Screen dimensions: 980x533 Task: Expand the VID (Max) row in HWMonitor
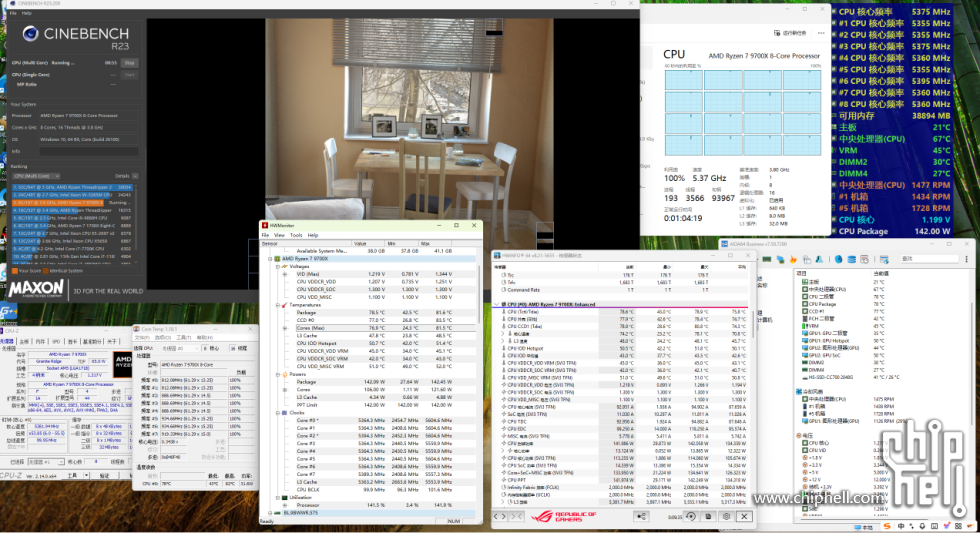coord(285,274)
